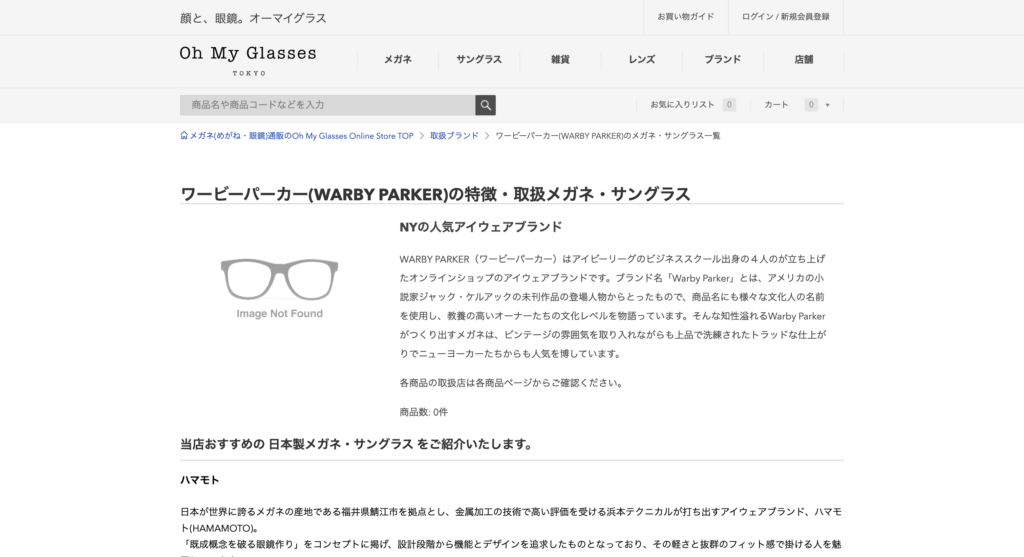Image resolution: width=1024 pixels, height=557 pixels.
Task: Open the サングラス menu
Action: (479, 59)
